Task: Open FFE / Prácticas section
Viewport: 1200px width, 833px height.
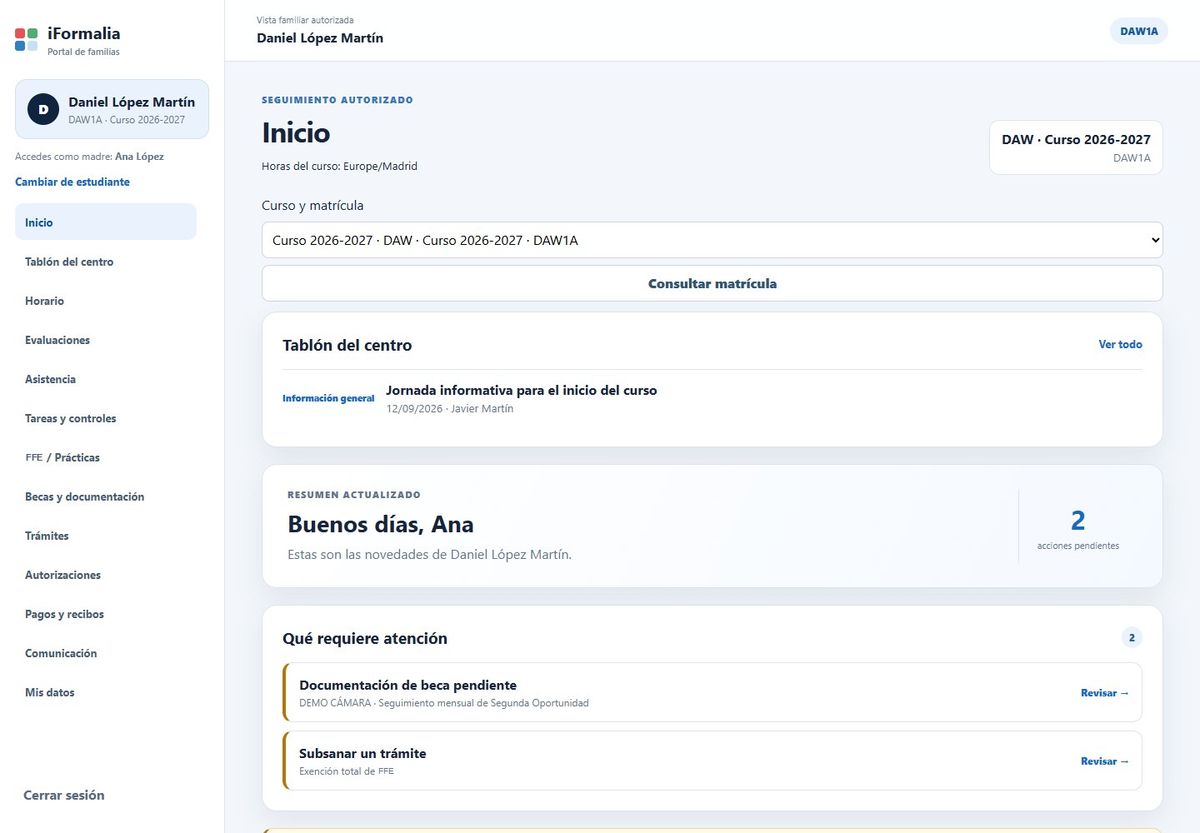Action: [x=105, y=457]
